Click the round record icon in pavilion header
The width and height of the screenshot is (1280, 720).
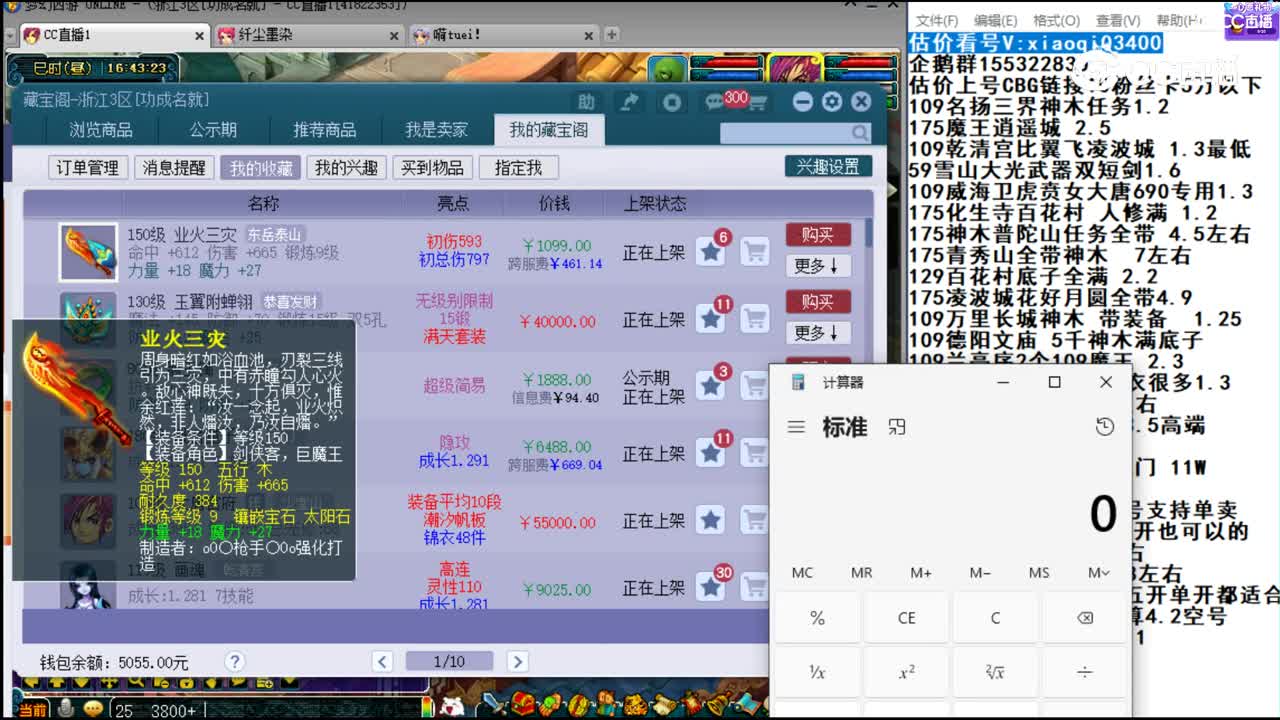tap(672, 102)
